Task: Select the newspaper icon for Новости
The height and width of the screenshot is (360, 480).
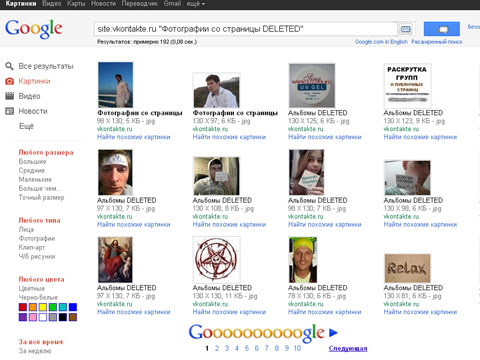Action: pos(9,111)
